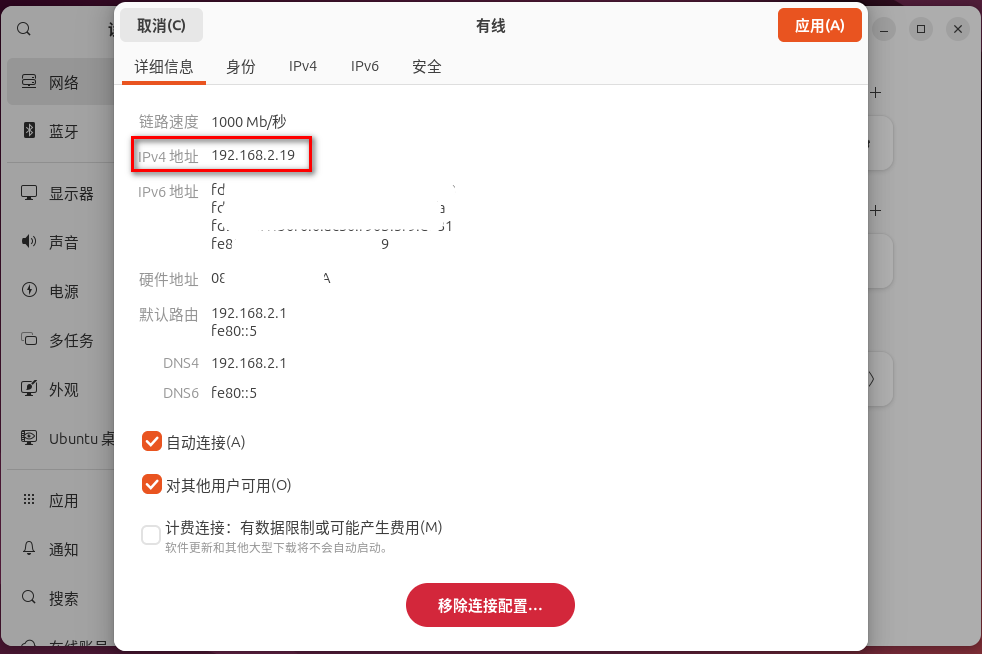Select the IPv4 address 192.168.2.19
This screenshot has width=982, height=654.
click(253, 155)
